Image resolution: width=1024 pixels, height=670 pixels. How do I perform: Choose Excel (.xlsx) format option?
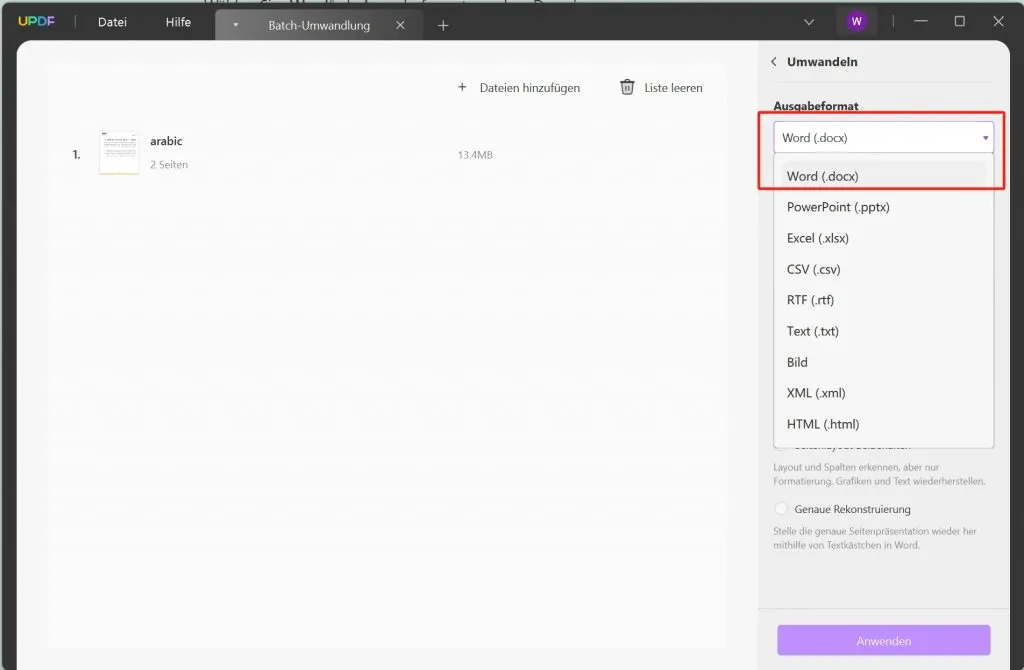point(883,238)
